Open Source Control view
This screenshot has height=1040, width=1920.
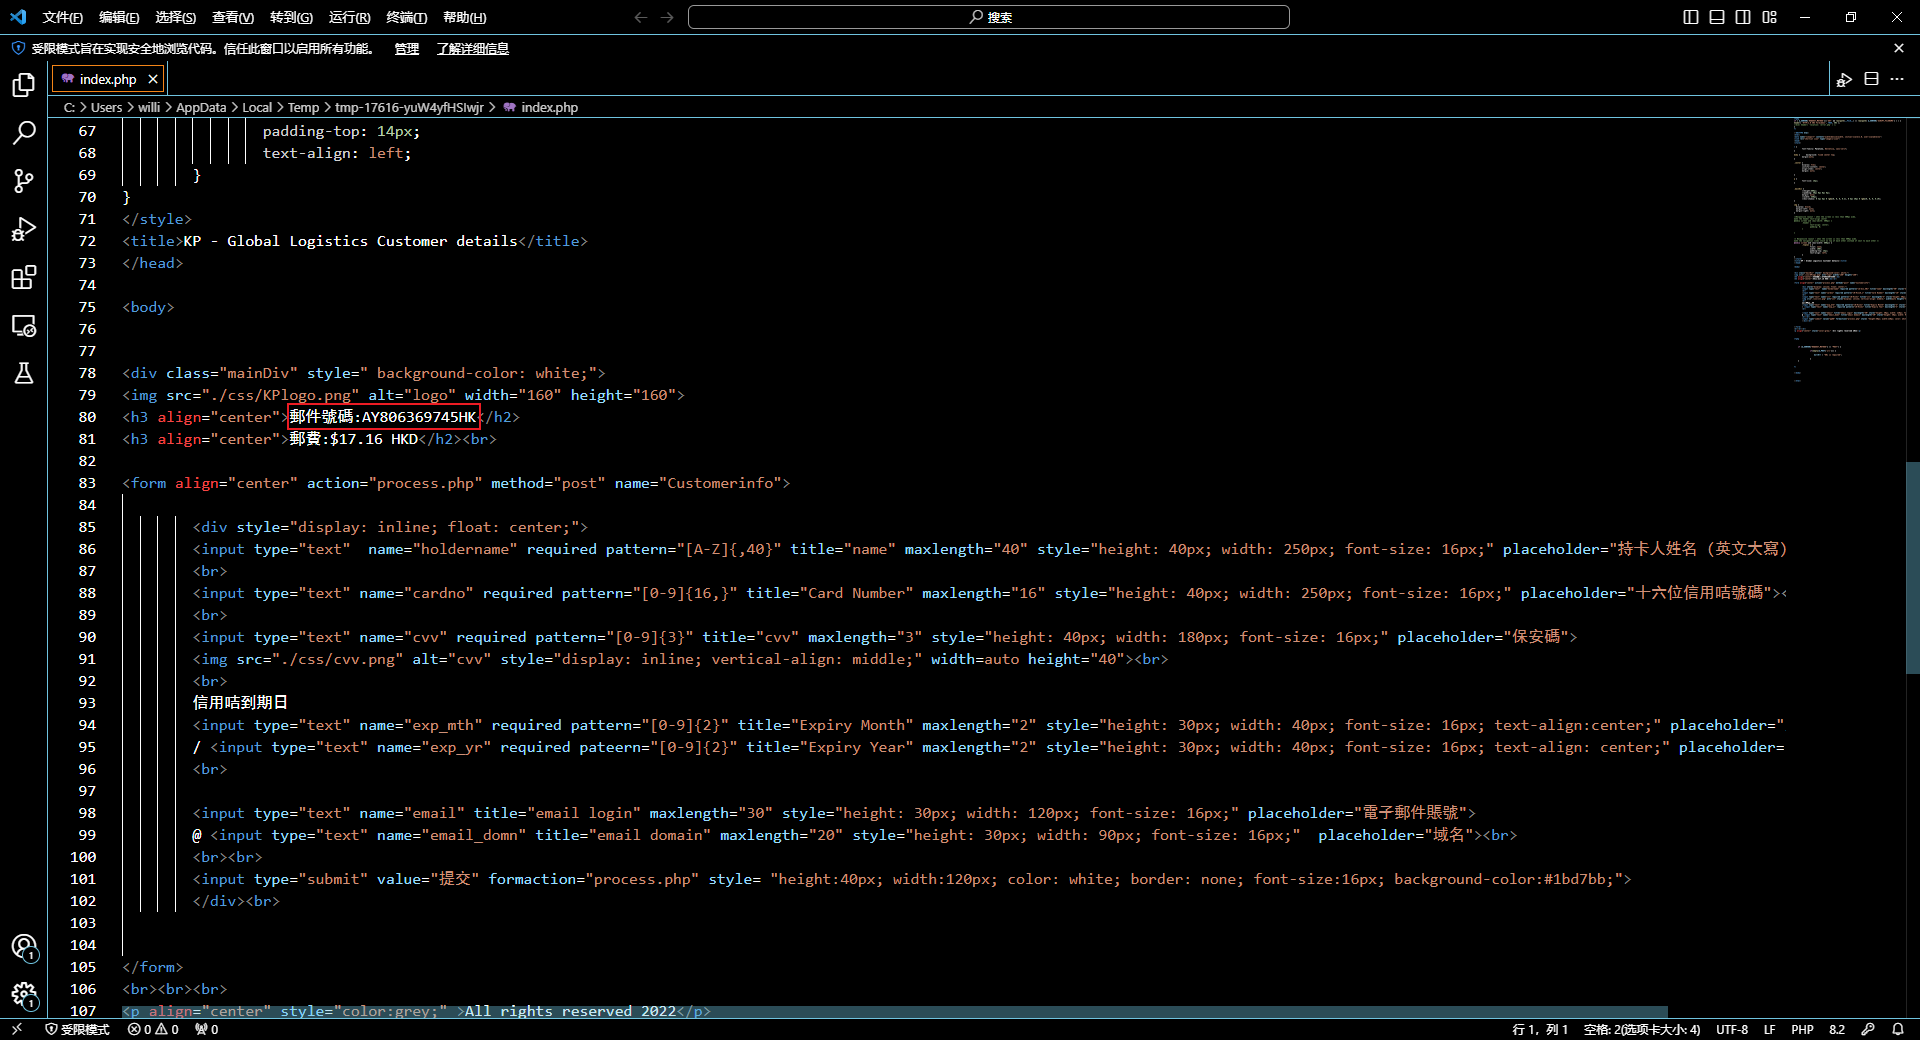click(x=24, y=181)
